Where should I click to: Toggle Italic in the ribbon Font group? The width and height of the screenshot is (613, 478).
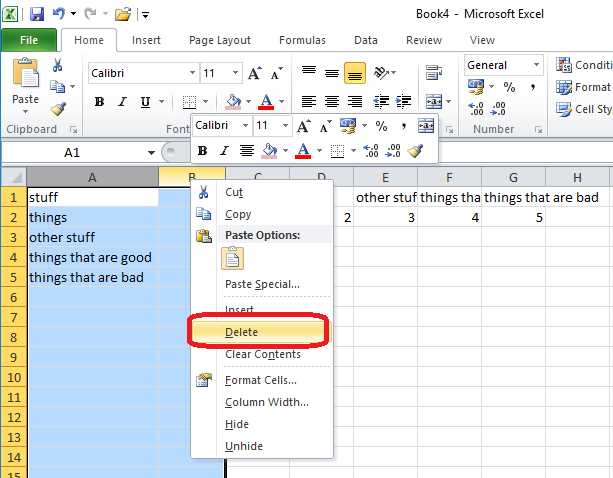pos(122,102)
